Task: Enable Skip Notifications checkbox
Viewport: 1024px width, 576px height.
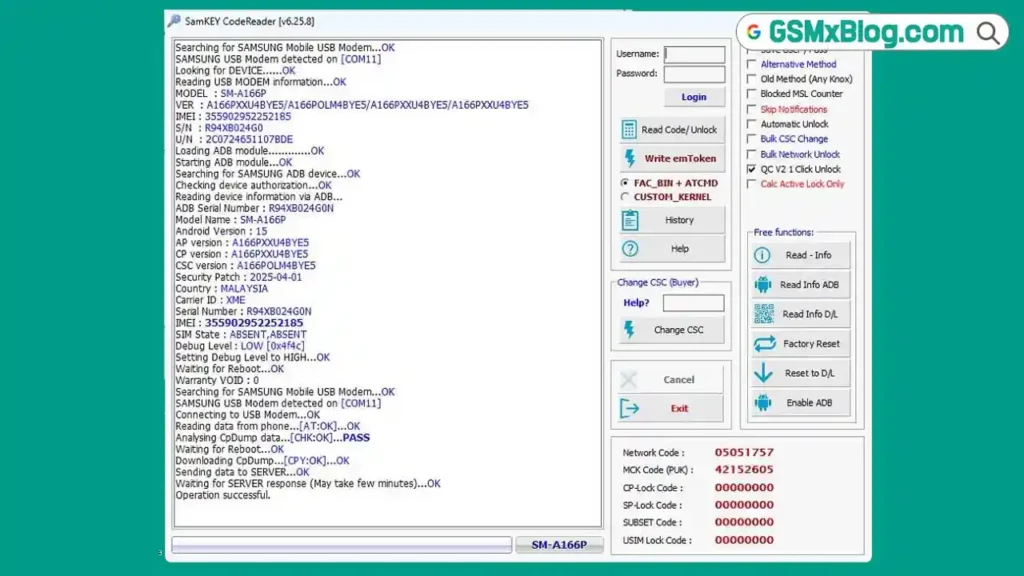Action: coord(752,109)
